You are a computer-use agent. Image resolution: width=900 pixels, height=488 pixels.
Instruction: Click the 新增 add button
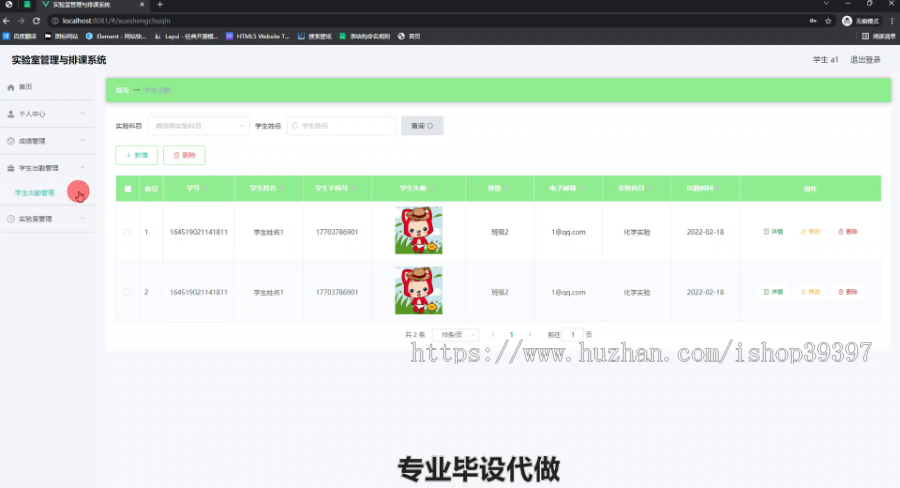tap(137, 155)
